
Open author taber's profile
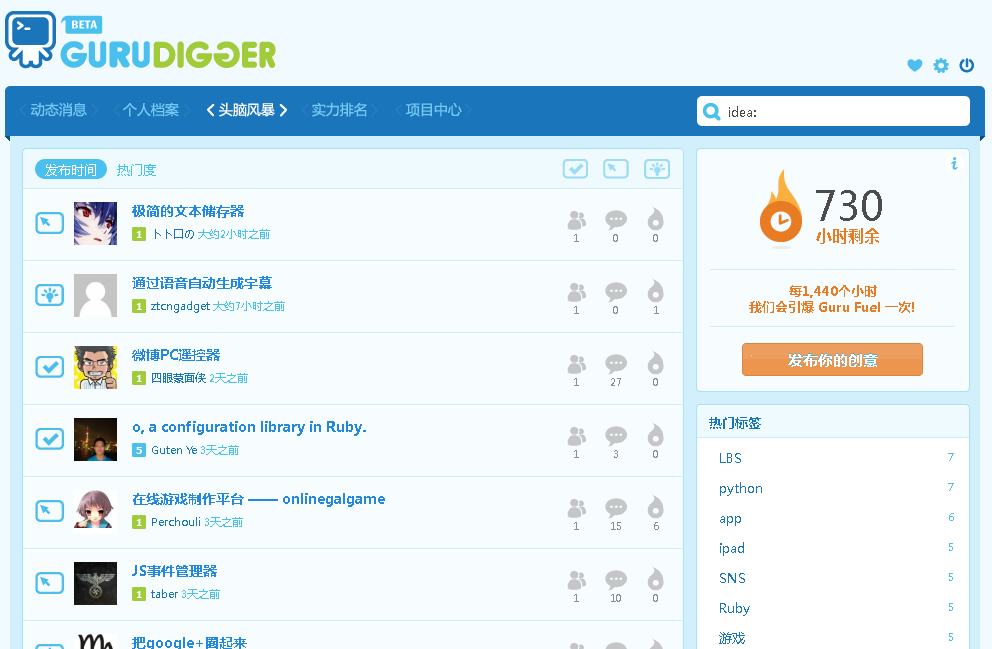point(164,594)
